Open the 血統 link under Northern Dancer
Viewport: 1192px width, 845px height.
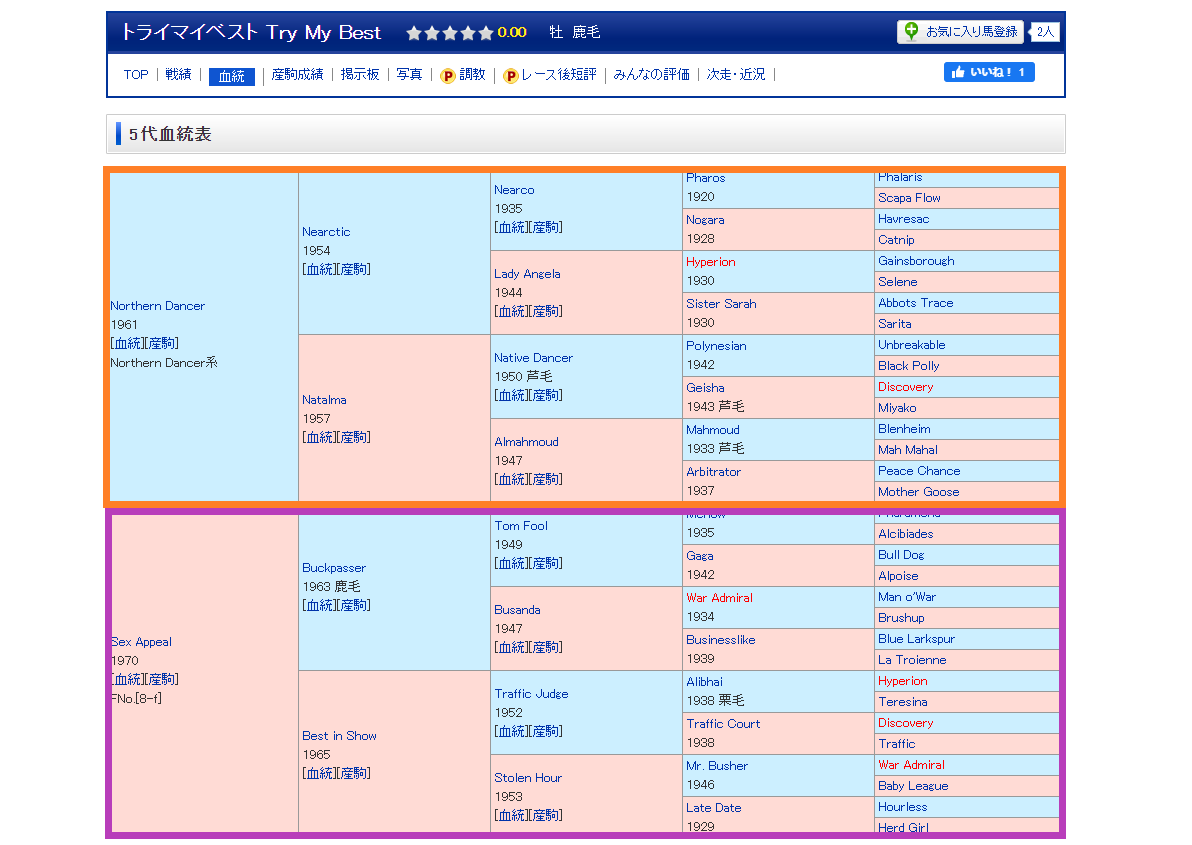click(x=128, y=343)
